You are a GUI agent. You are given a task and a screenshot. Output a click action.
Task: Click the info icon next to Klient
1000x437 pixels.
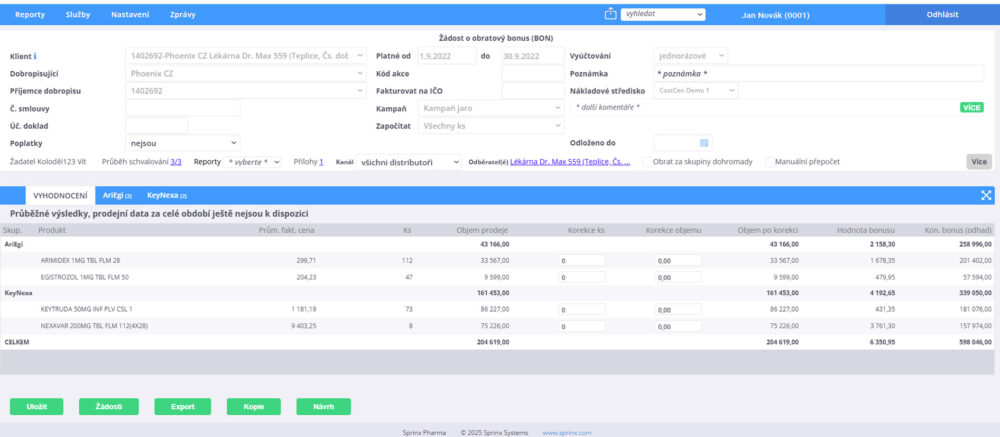(36, 55)
